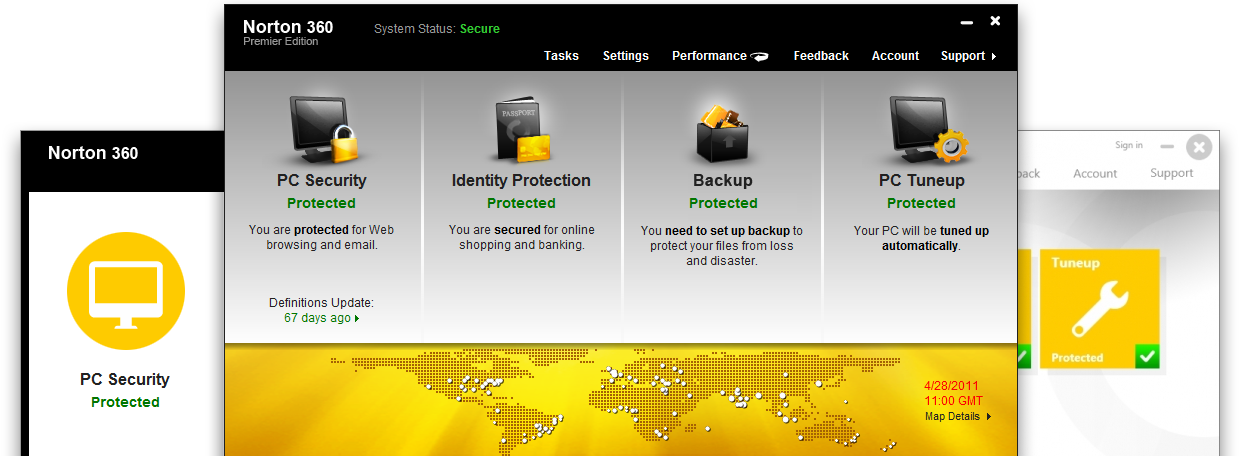
Task: Click the green checkmark on Tuneup tile
Action: point(1147,355)
